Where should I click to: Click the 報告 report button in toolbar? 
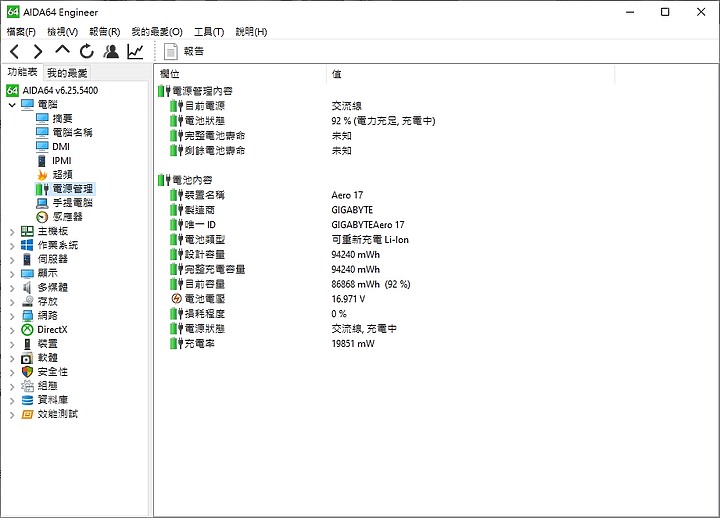click(184, 51)
